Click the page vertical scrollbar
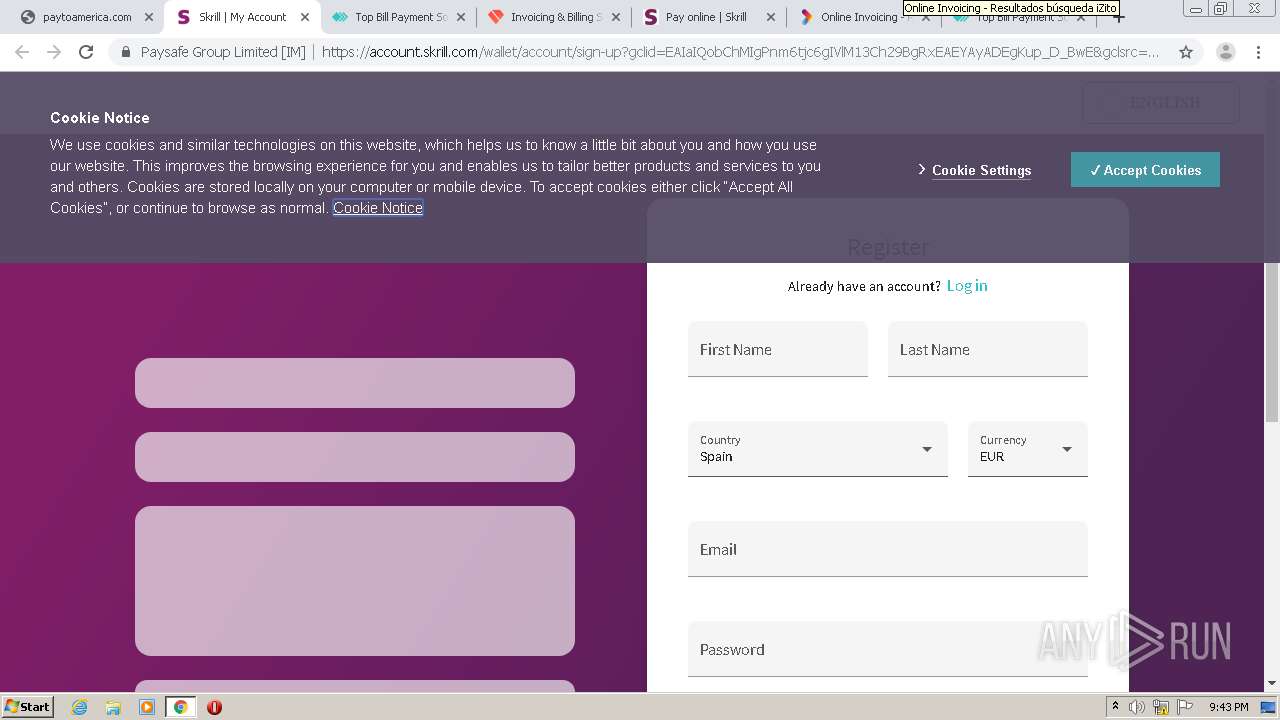This screenshot has width=1280, height=720. coord(1272,340)
